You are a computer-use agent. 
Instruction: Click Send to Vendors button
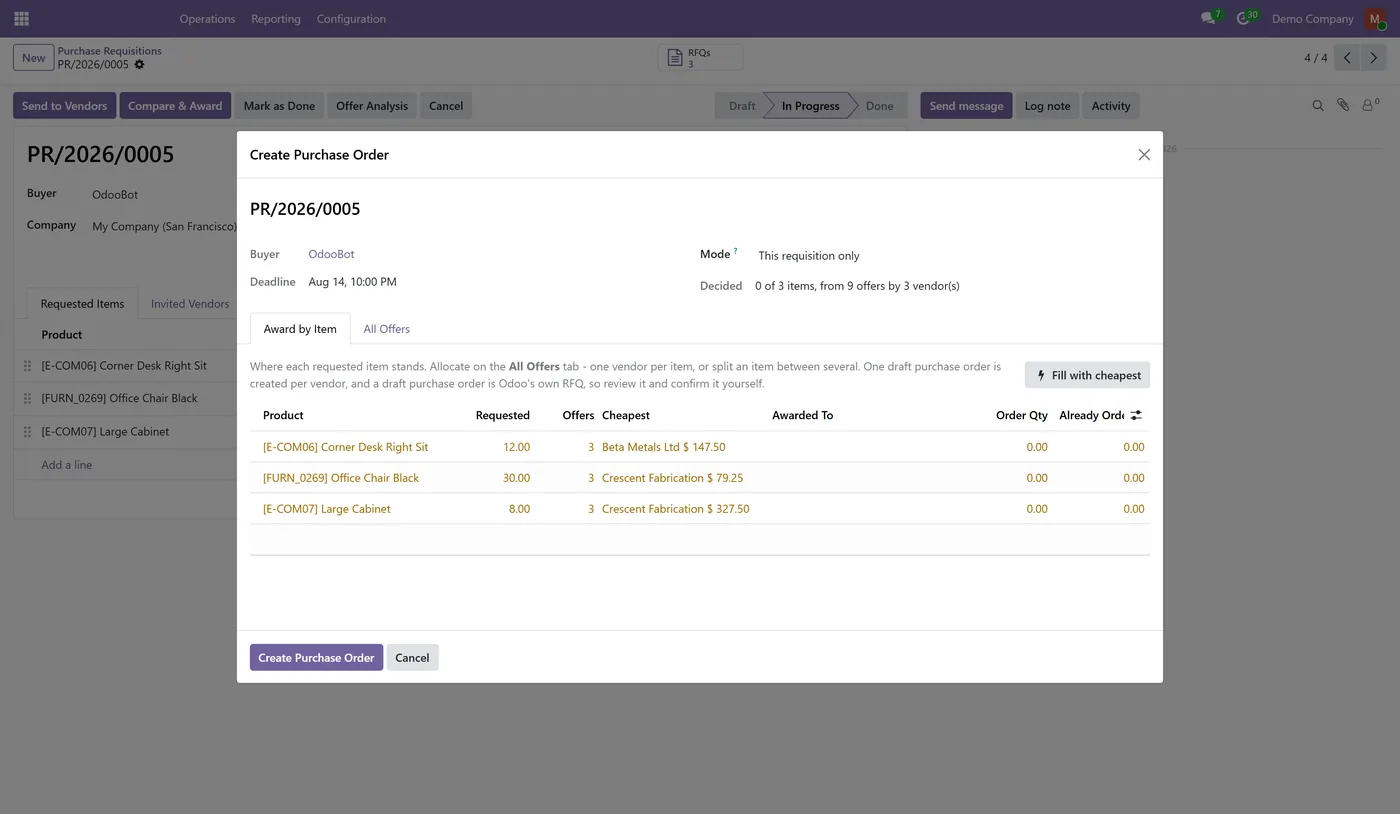point(64,105)
